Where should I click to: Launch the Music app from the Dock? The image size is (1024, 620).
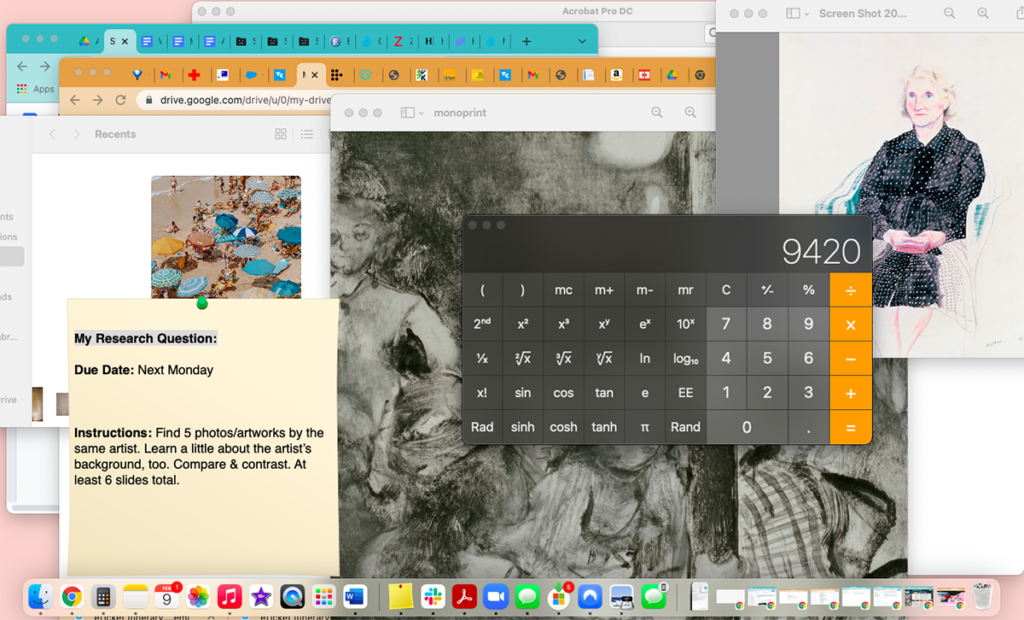pos(229,596)
